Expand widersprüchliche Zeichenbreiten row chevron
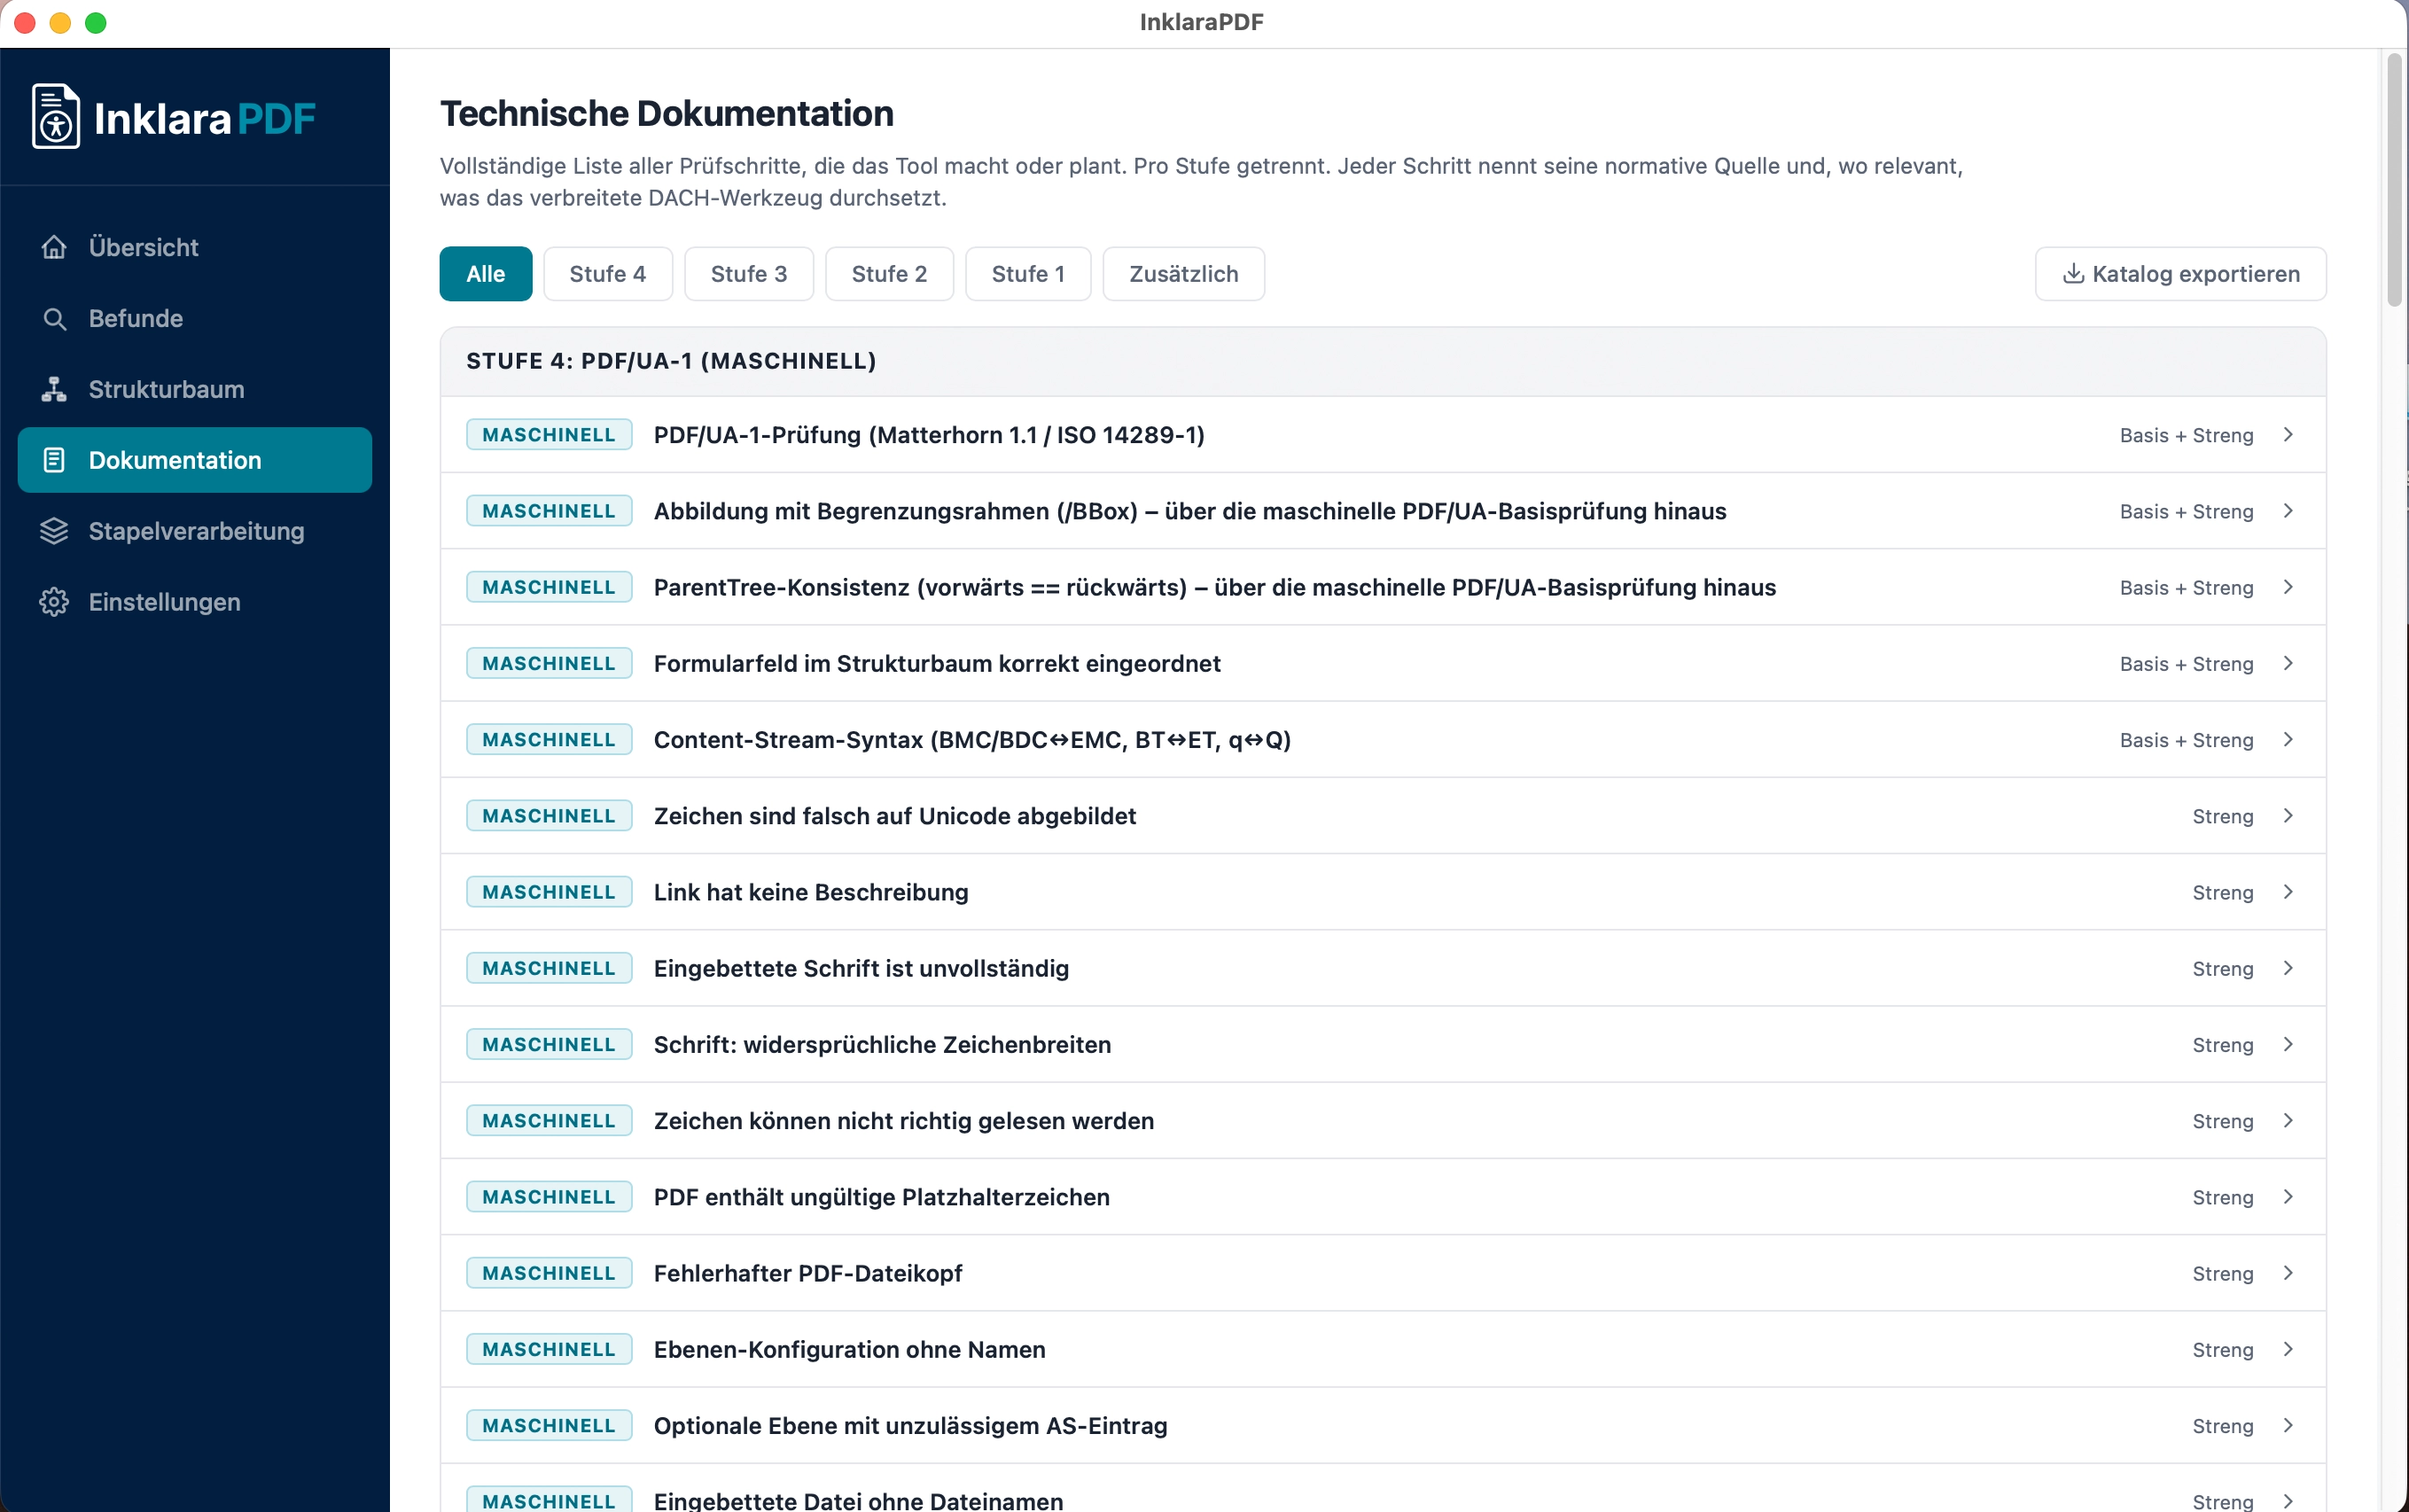Screen dimensions: 2409x1512 (x=2288, y=1044)
